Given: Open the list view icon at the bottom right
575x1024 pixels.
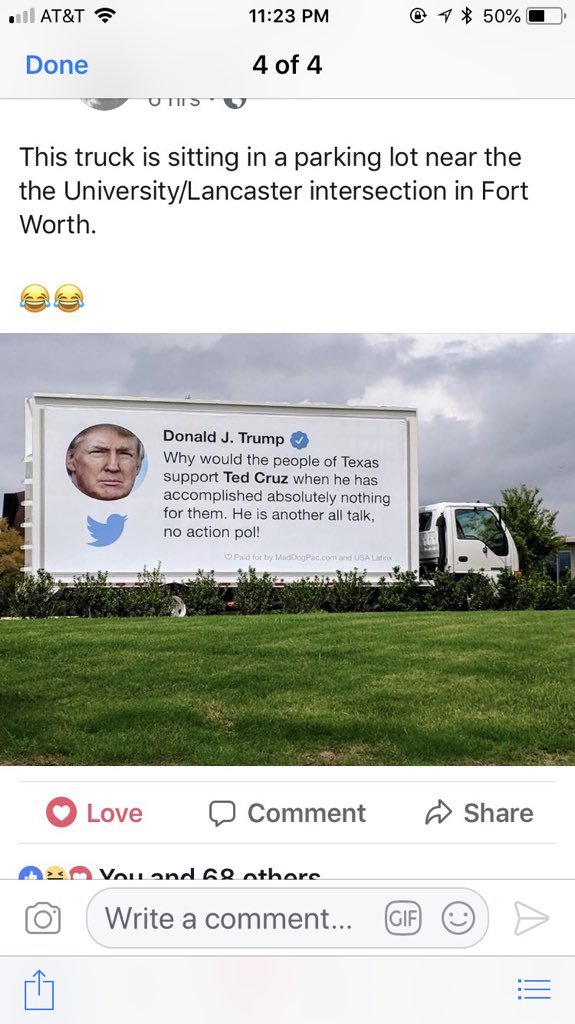Looking at the screenshot, I should pos(534,989).
